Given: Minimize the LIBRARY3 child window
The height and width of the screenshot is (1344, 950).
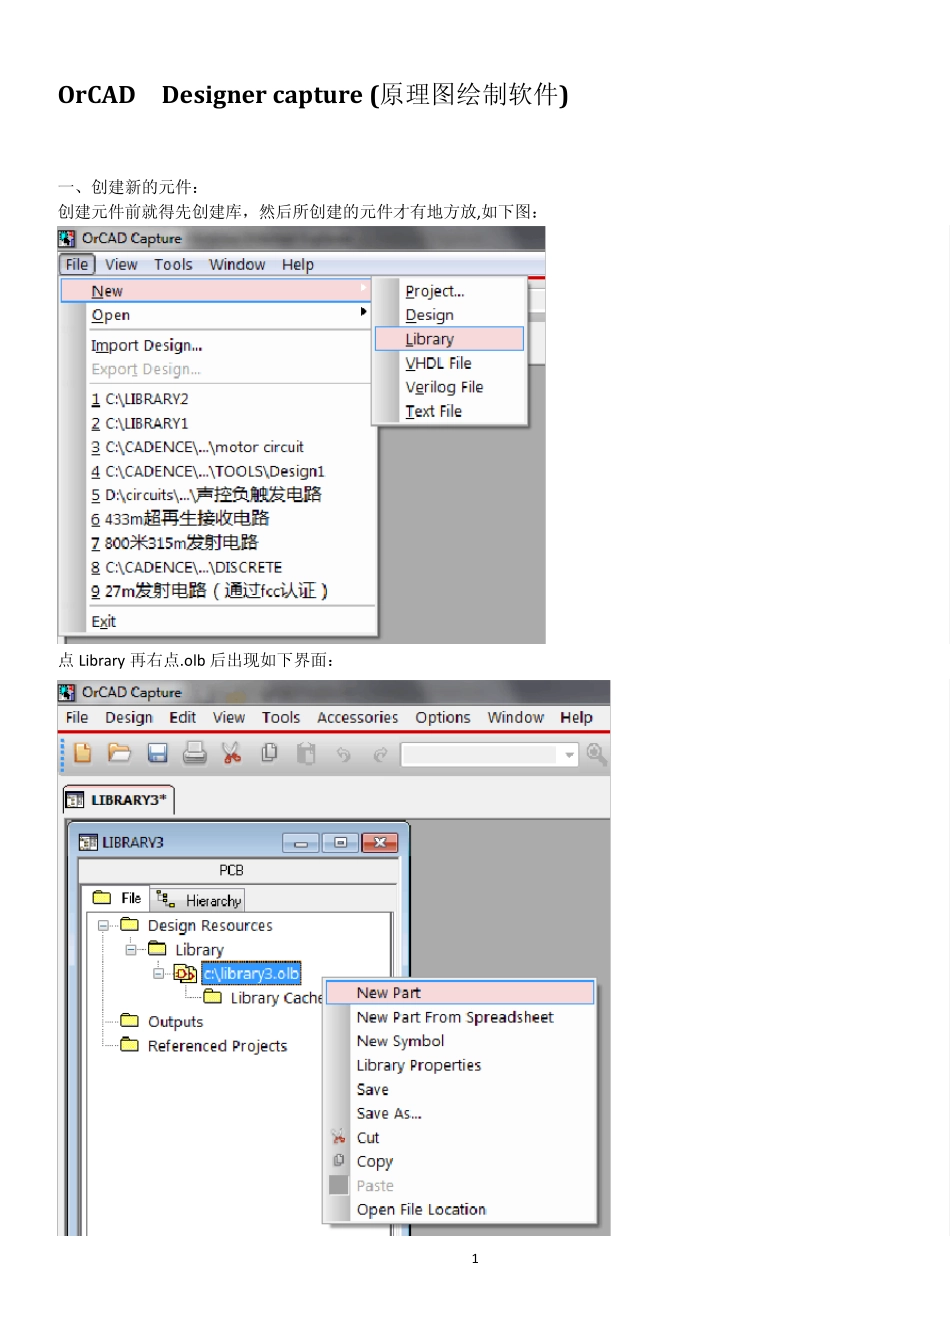Looking at the screenshot, I should (301, 843).
